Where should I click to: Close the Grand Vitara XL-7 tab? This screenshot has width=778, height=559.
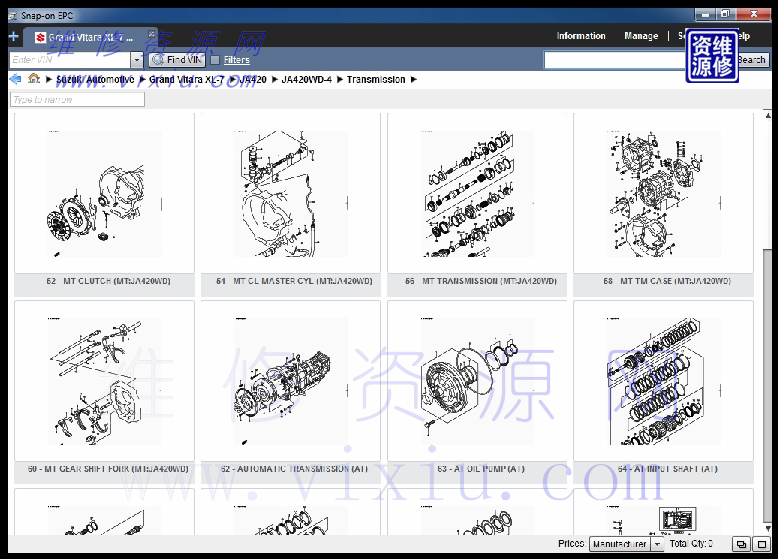pyautogui.click(x=151, y=34)
